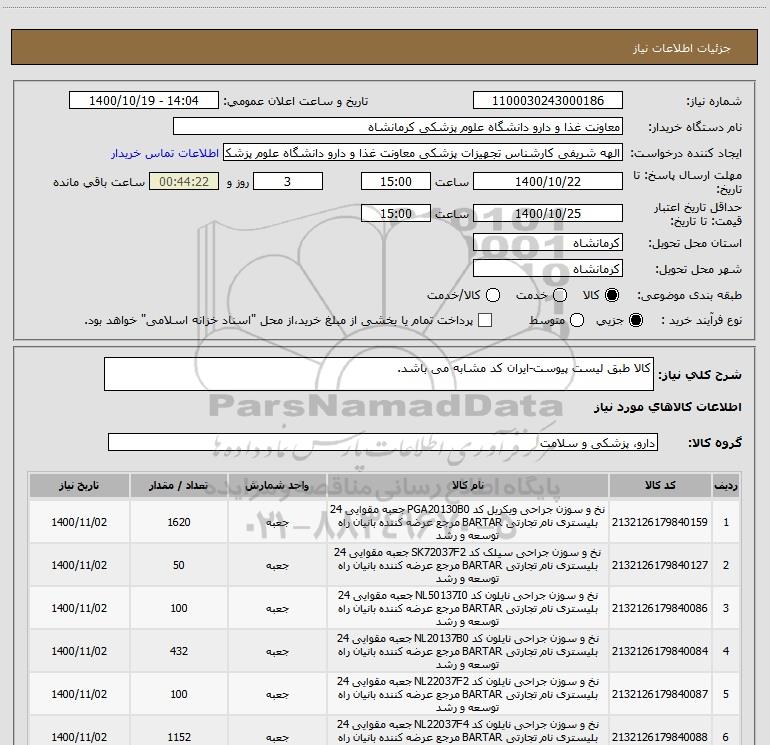Click the نام کالا column header
This screenshot has width=770, height=745.
pos(468,485)
